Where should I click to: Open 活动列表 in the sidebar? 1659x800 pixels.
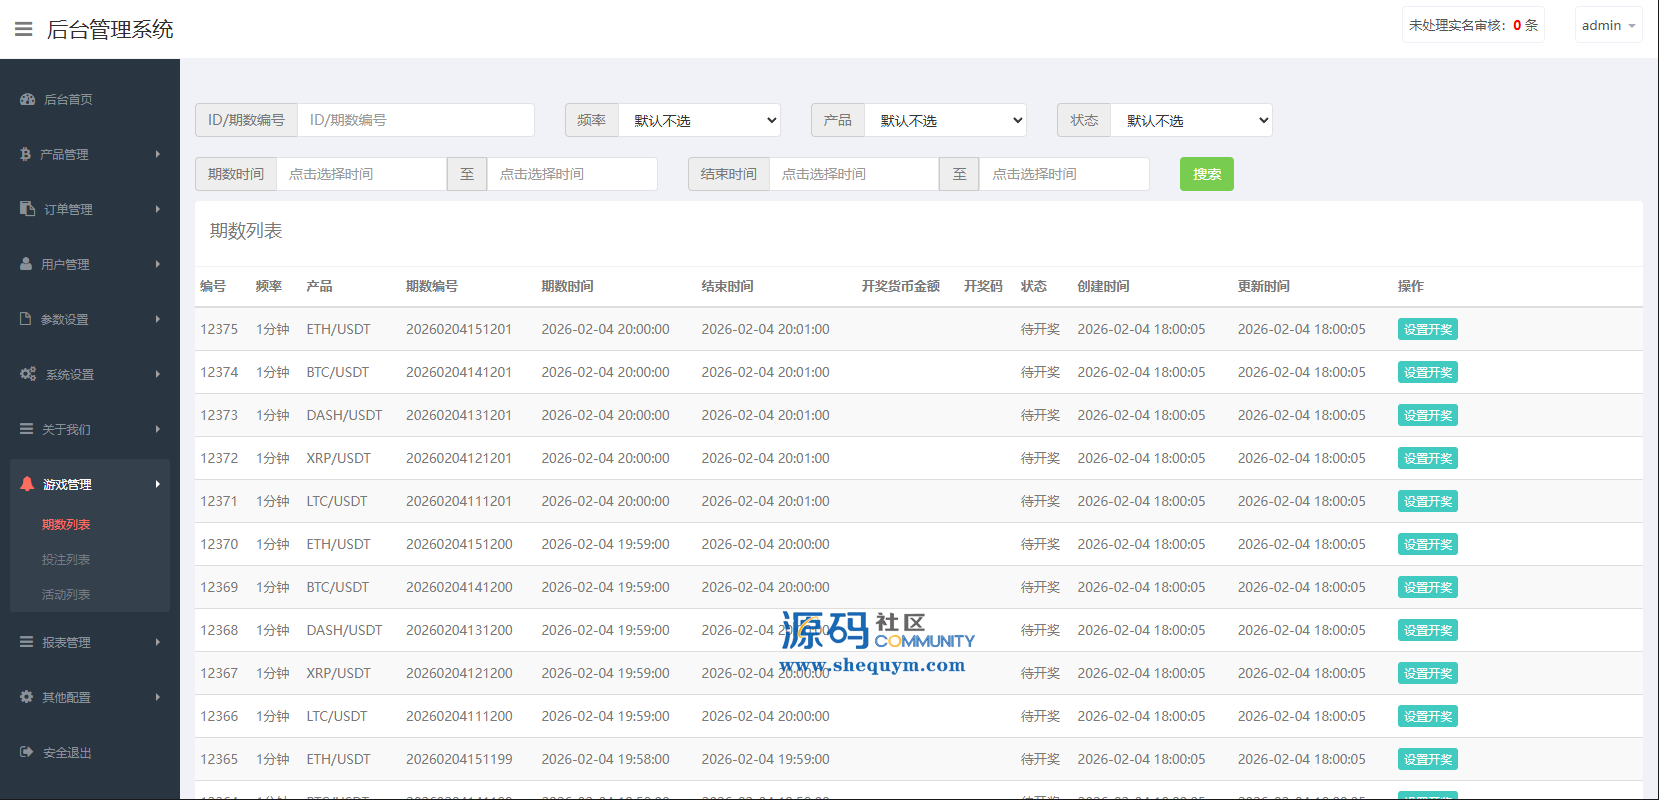point(66,594)
